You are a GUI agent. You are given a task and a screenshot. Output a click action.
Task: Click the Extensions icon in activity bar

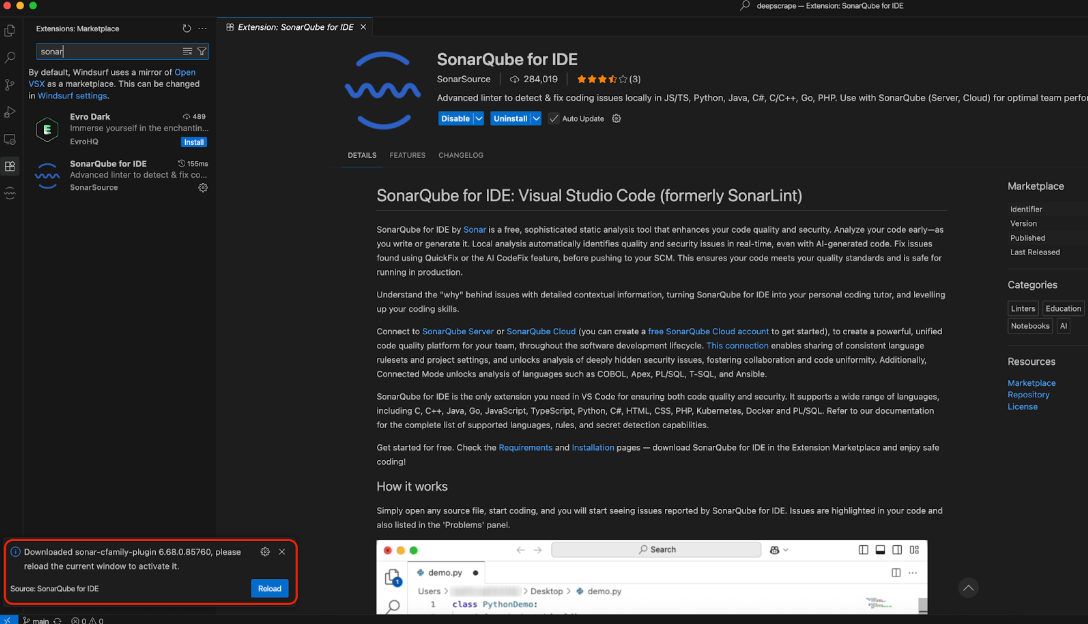point(10,166)
